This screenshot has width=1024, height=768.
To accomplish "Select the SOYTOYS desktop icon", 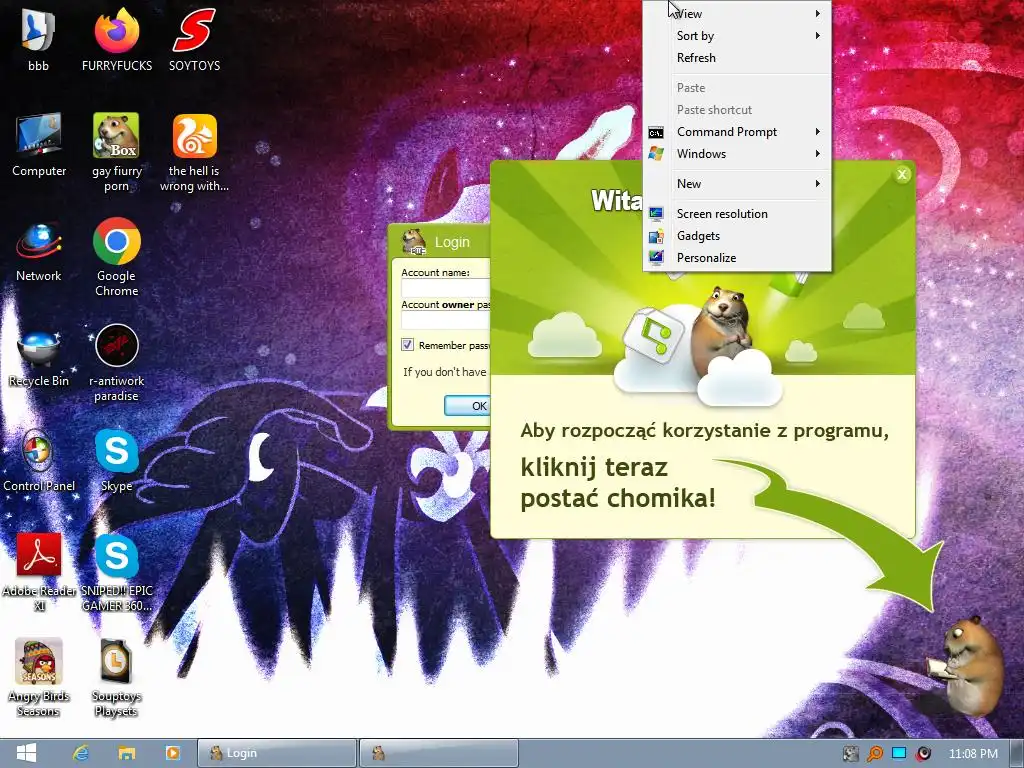I will click(194, 40).
